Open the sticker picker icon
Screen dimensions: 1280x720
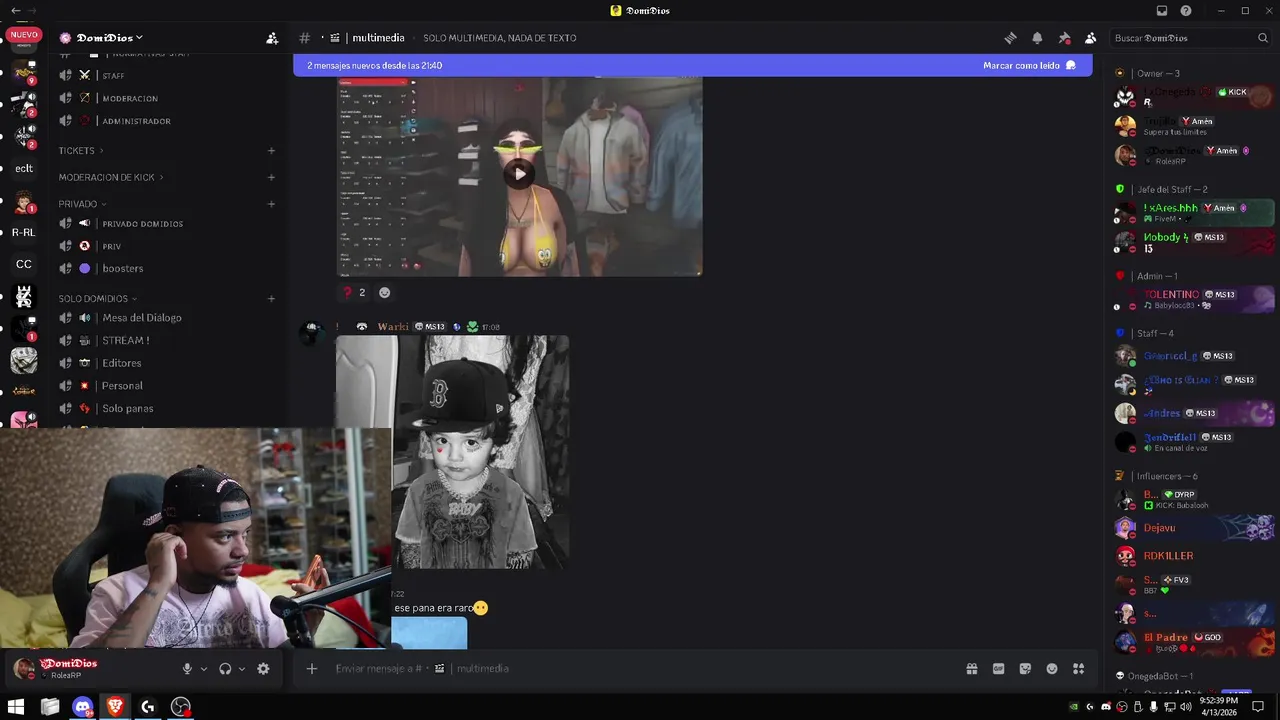[x=1025, y=669]
